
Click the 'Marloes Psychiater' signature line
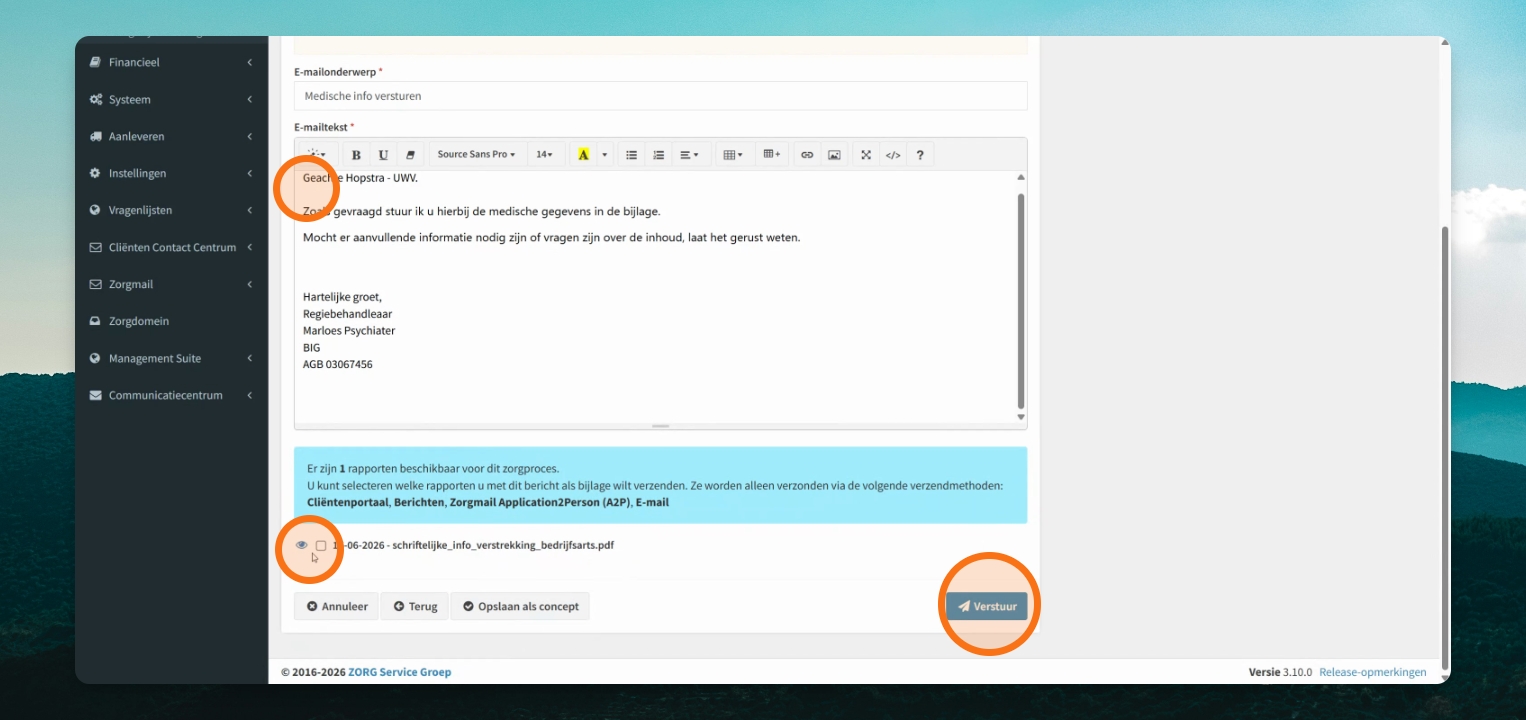pos(349,331)
